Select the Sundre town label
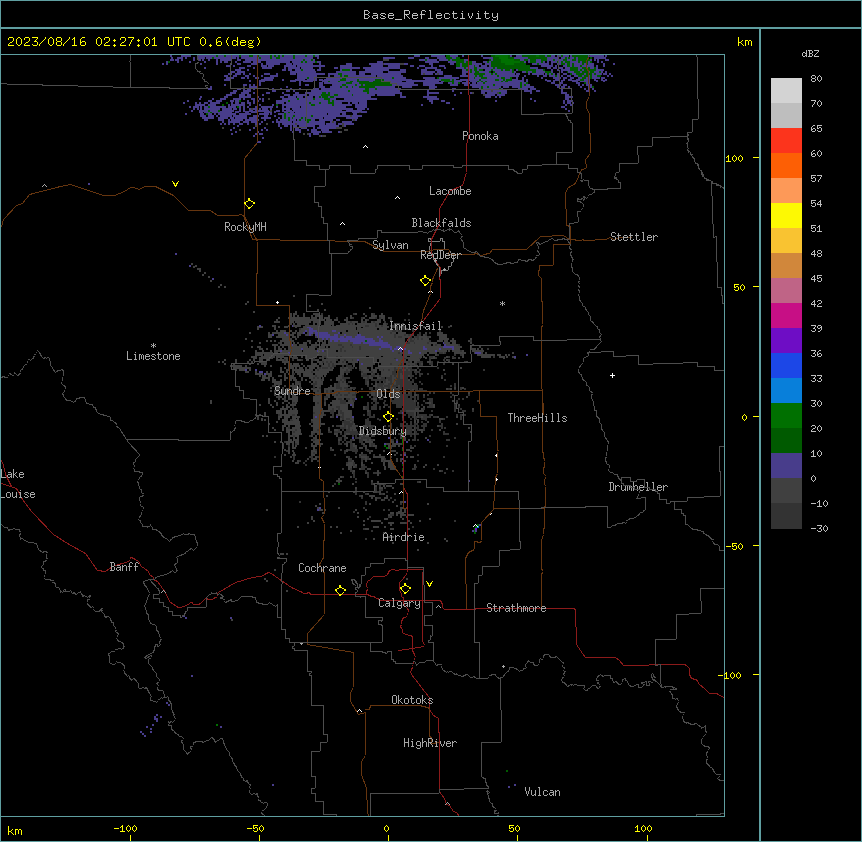Viewport: 862px width, 842px height. click(292, 391)
